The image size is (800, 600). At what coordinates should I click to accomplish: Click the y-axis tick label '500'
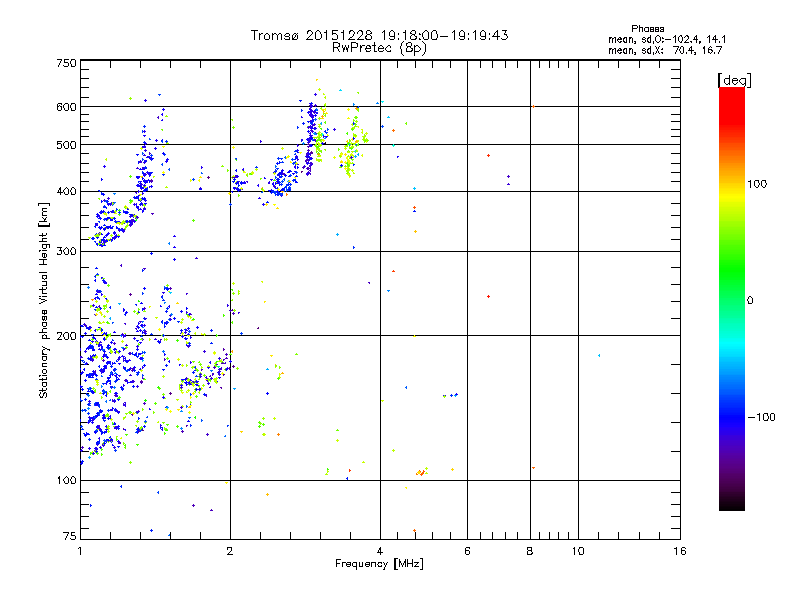(x=67, y=145)
